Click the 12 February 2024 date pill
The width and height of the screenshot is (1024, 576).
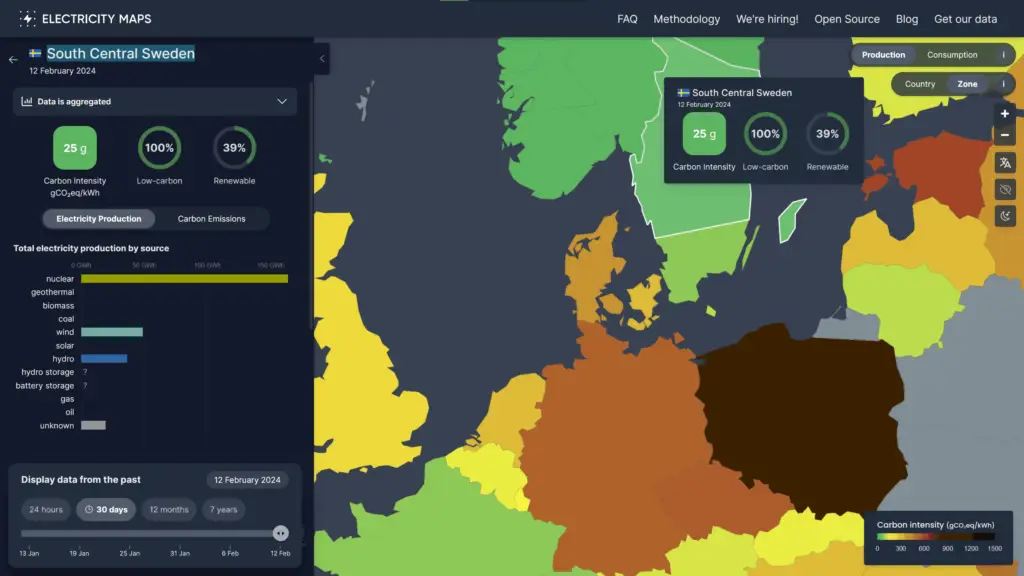point(247,480)
